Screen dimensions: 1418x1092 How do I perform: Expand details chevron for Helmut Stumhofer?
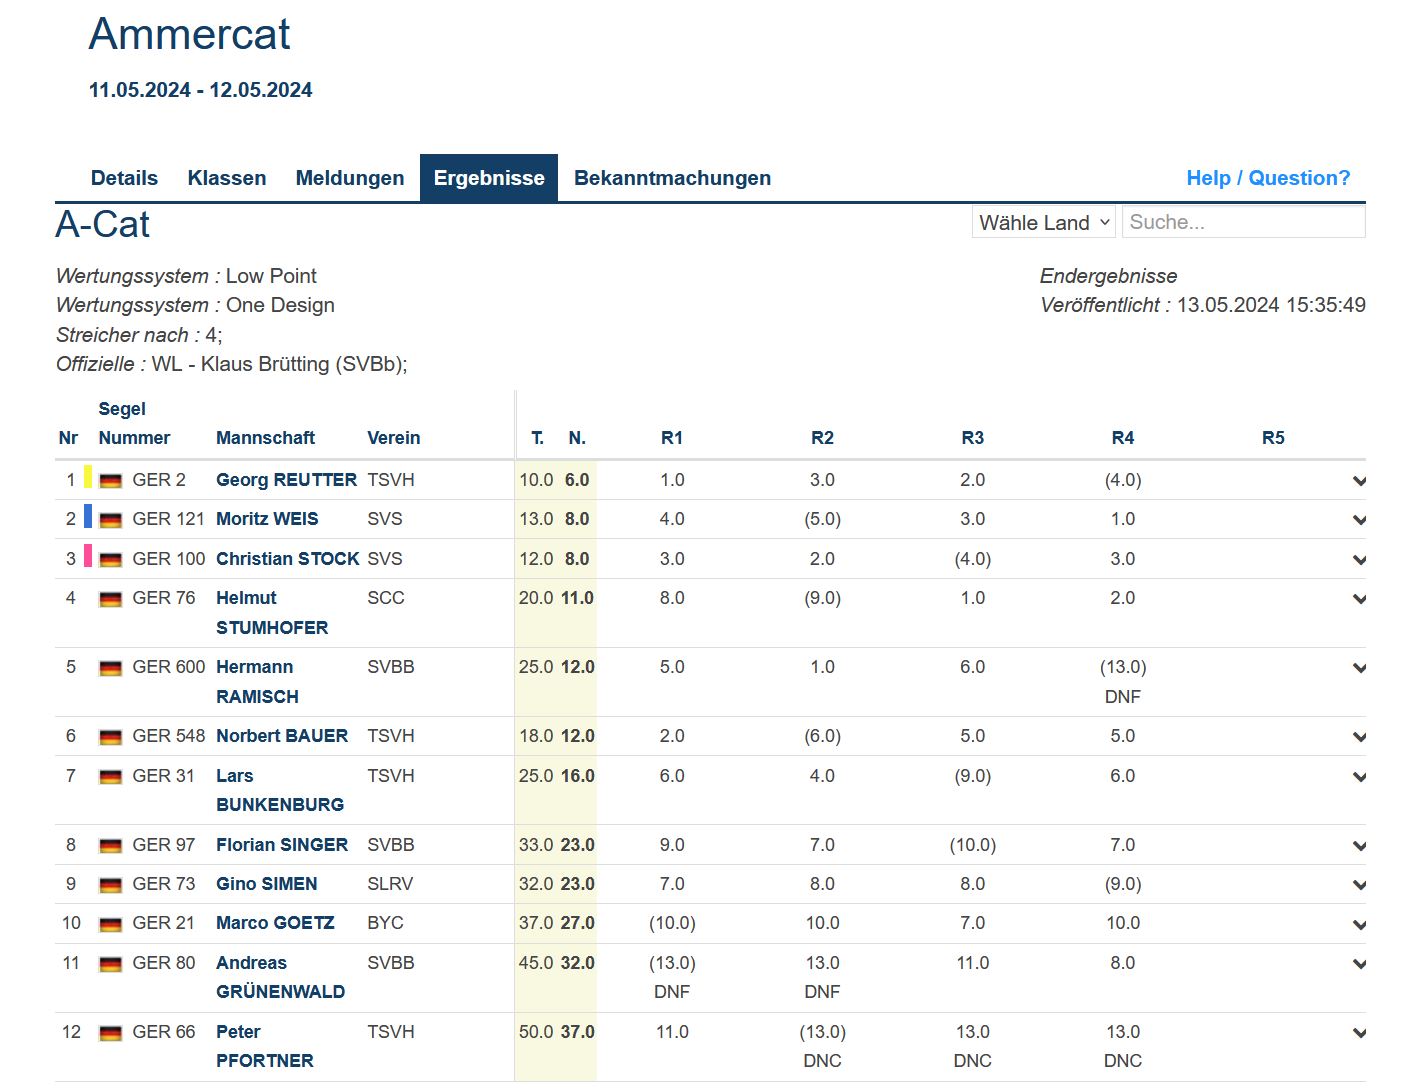click(x=1358, y=599)
